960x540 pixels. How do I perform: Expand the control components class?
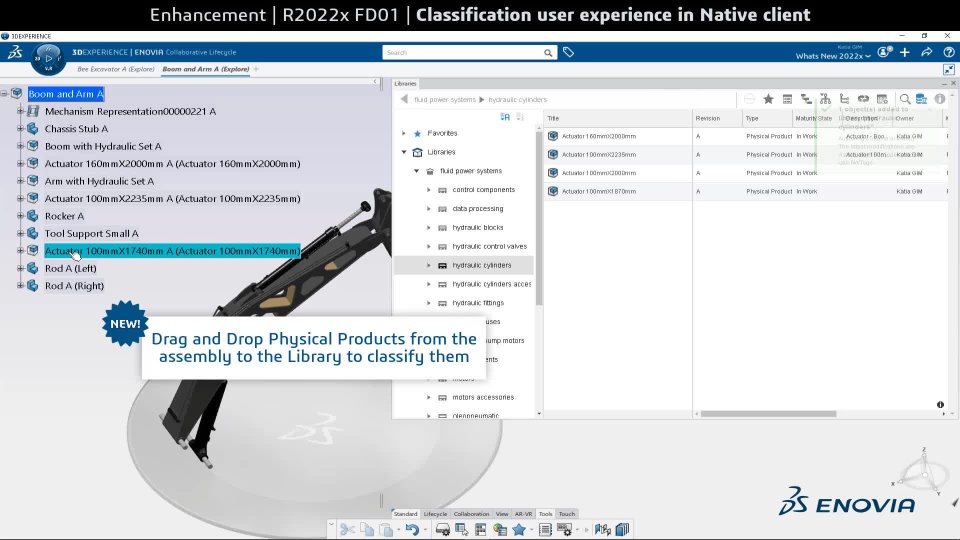(429, 190)
